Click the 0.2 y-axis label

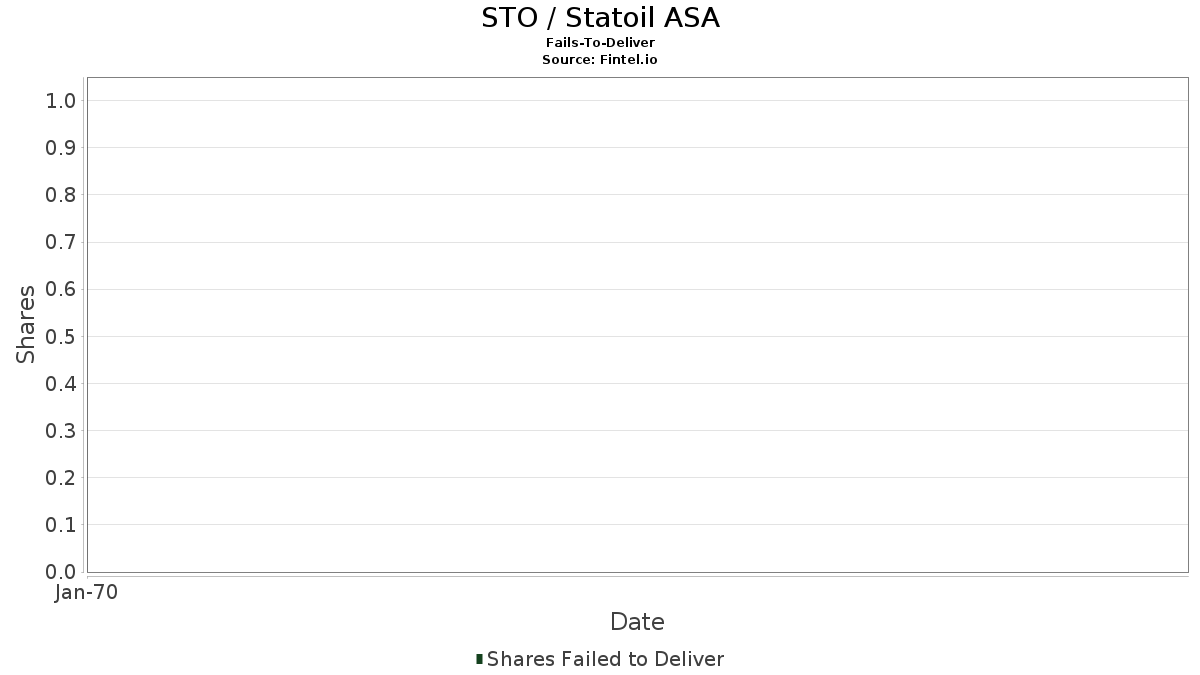pyautogui.click(x=61, y=478)
